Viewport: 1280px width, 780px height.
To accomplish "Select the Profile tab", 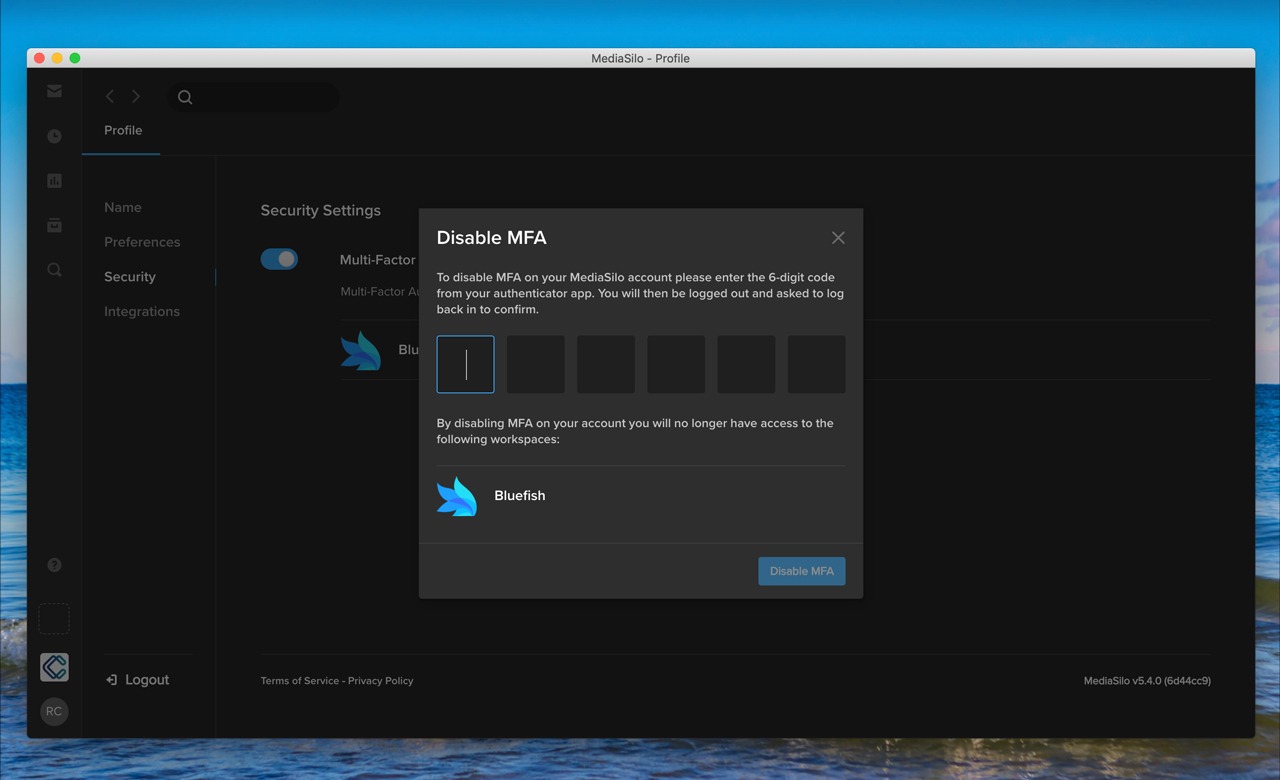I will tap(123, 130).
